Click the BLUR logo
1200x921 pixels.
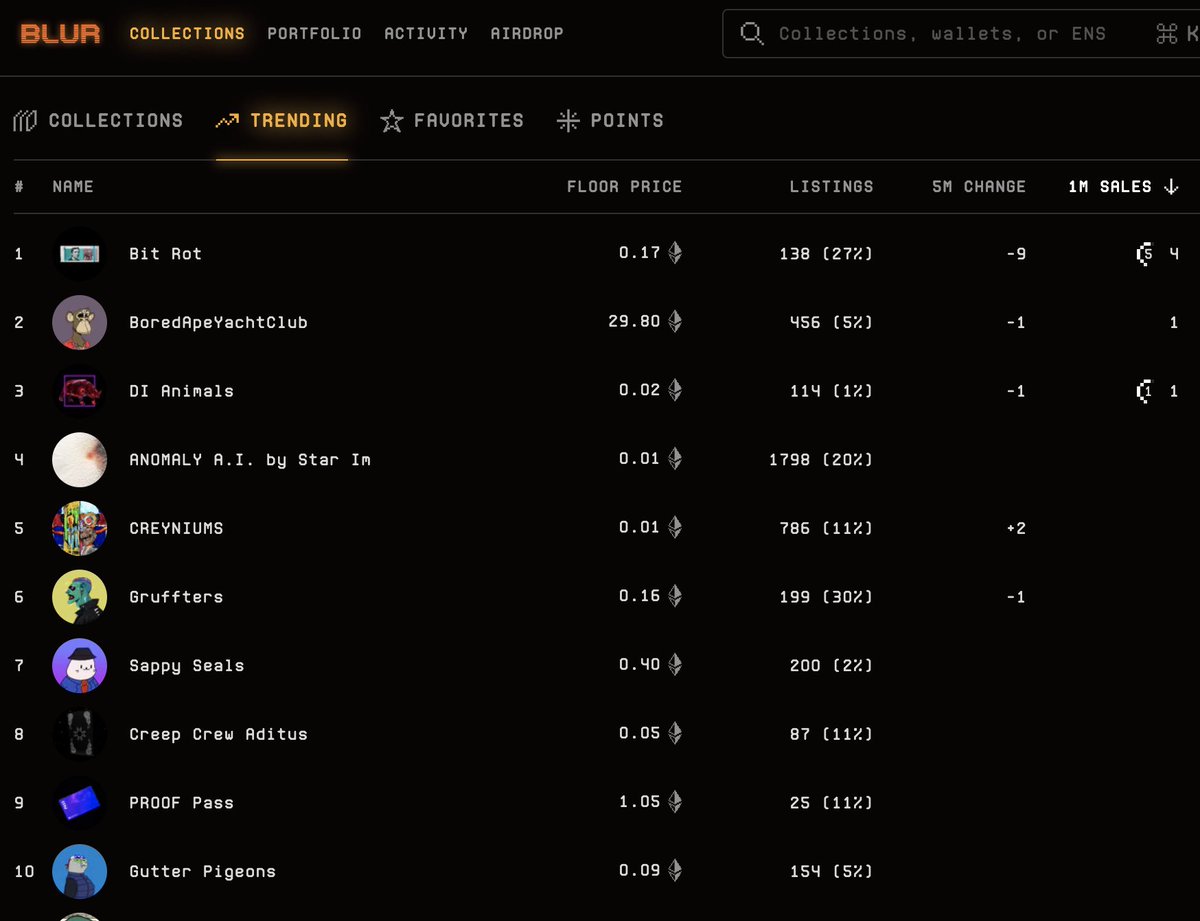(60, 34)
